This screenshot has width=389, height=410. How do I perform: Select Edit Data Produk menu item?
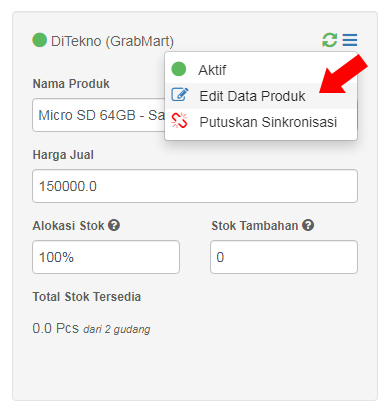261,96
